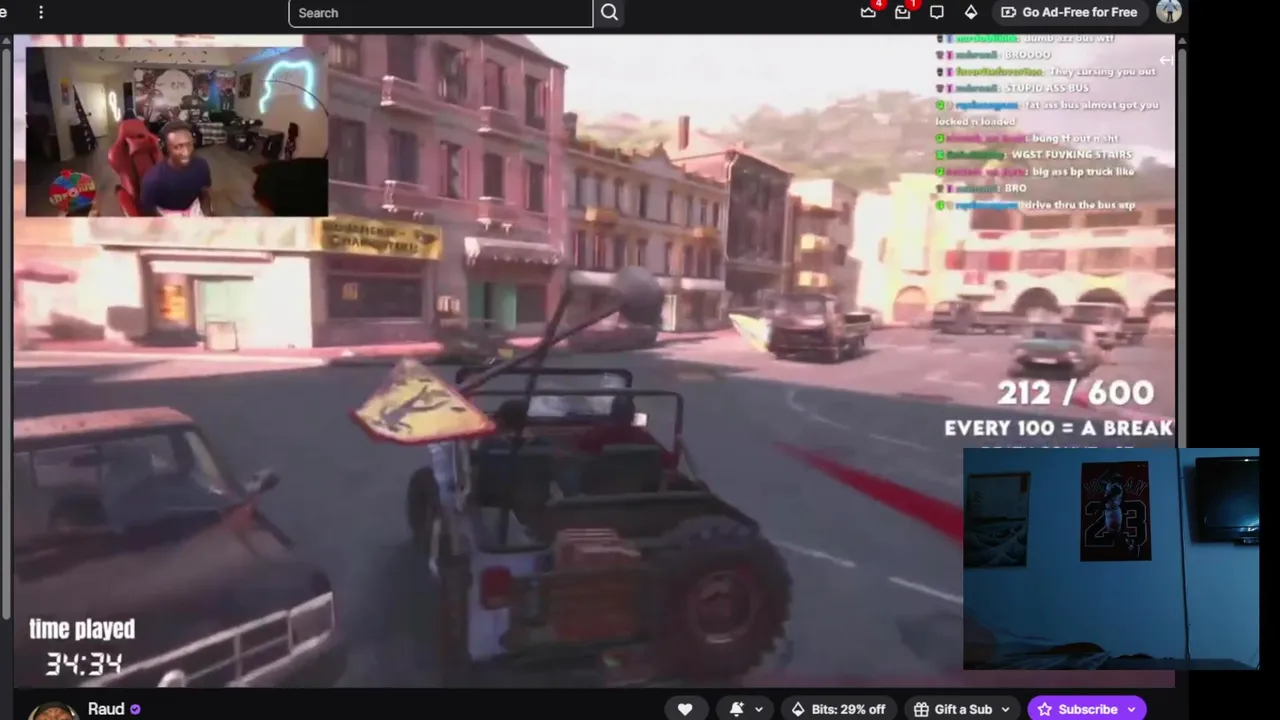Open the user profile avatar menu

[x=1168, y=12]
